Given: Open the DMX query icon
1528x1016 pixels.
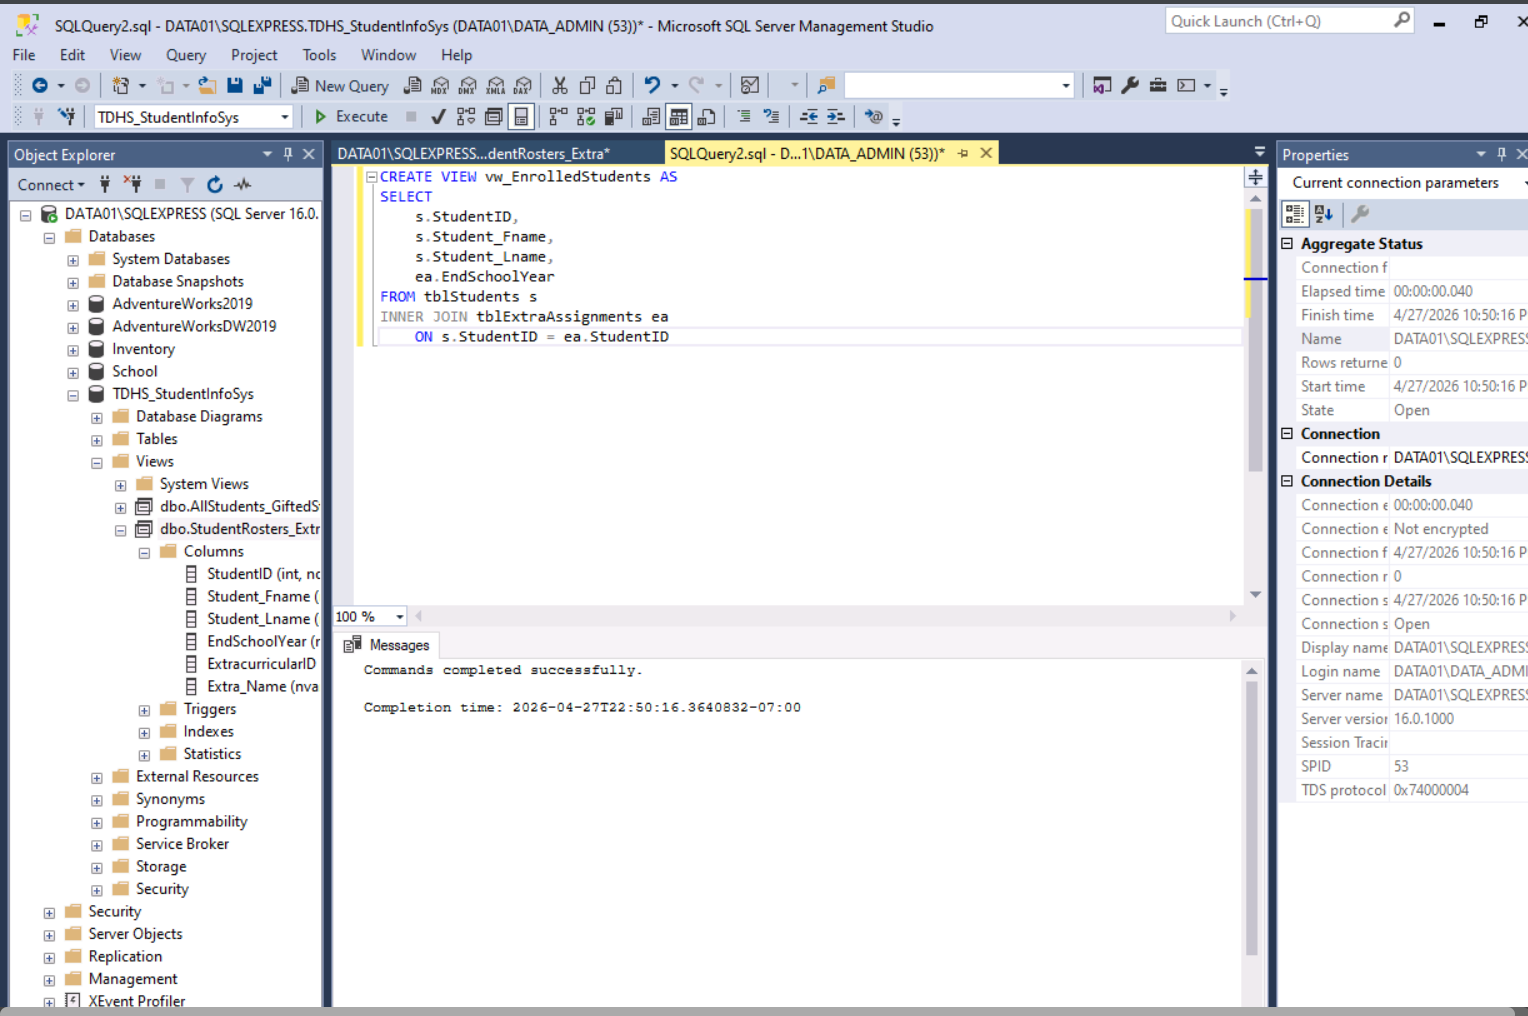Looking at the screenshot, I should pos(468,86).
